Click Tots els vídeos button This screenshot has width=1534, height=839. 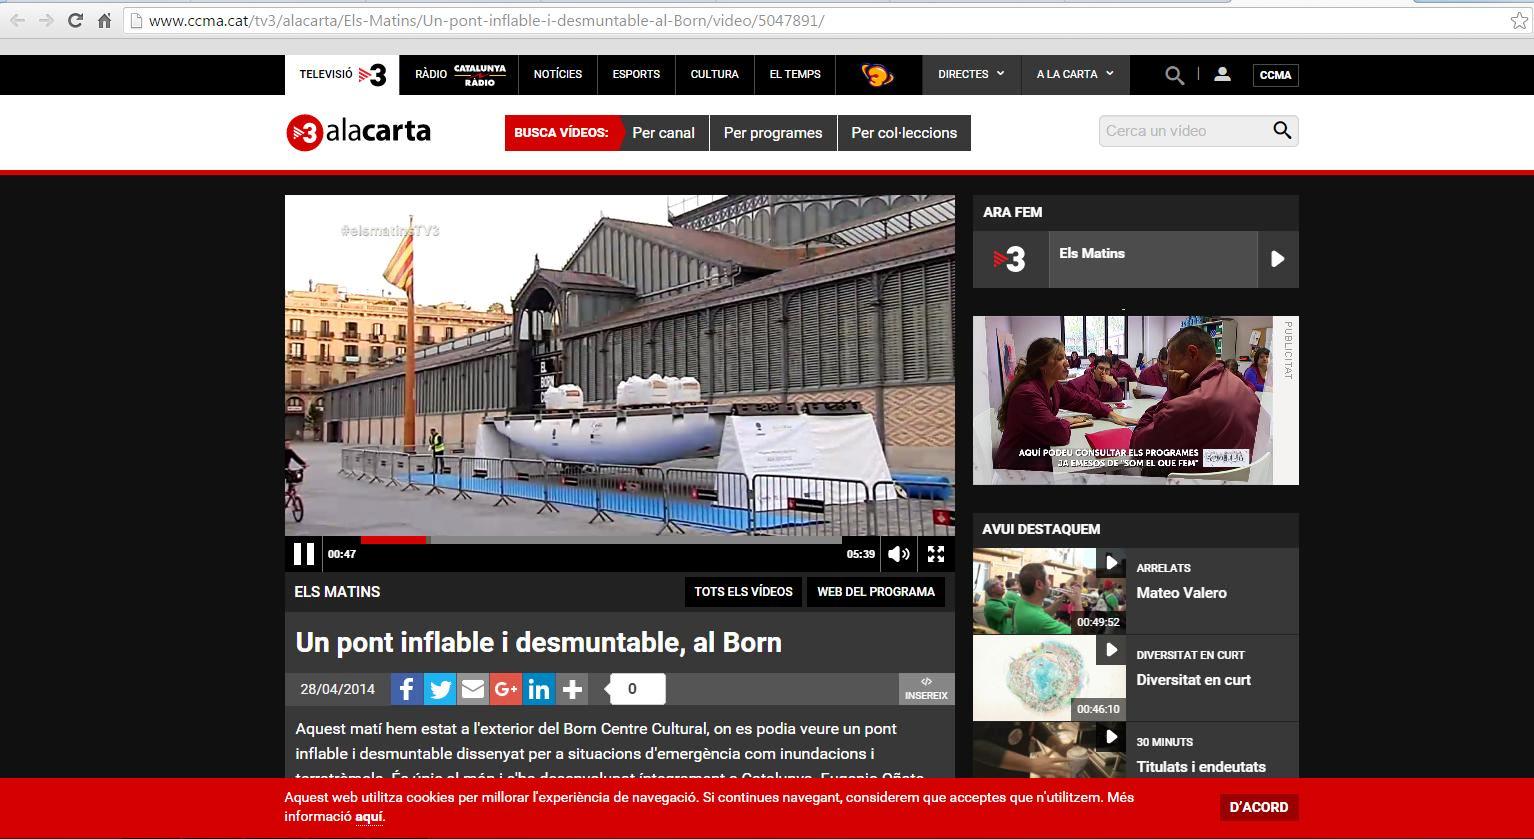point(743,592)
